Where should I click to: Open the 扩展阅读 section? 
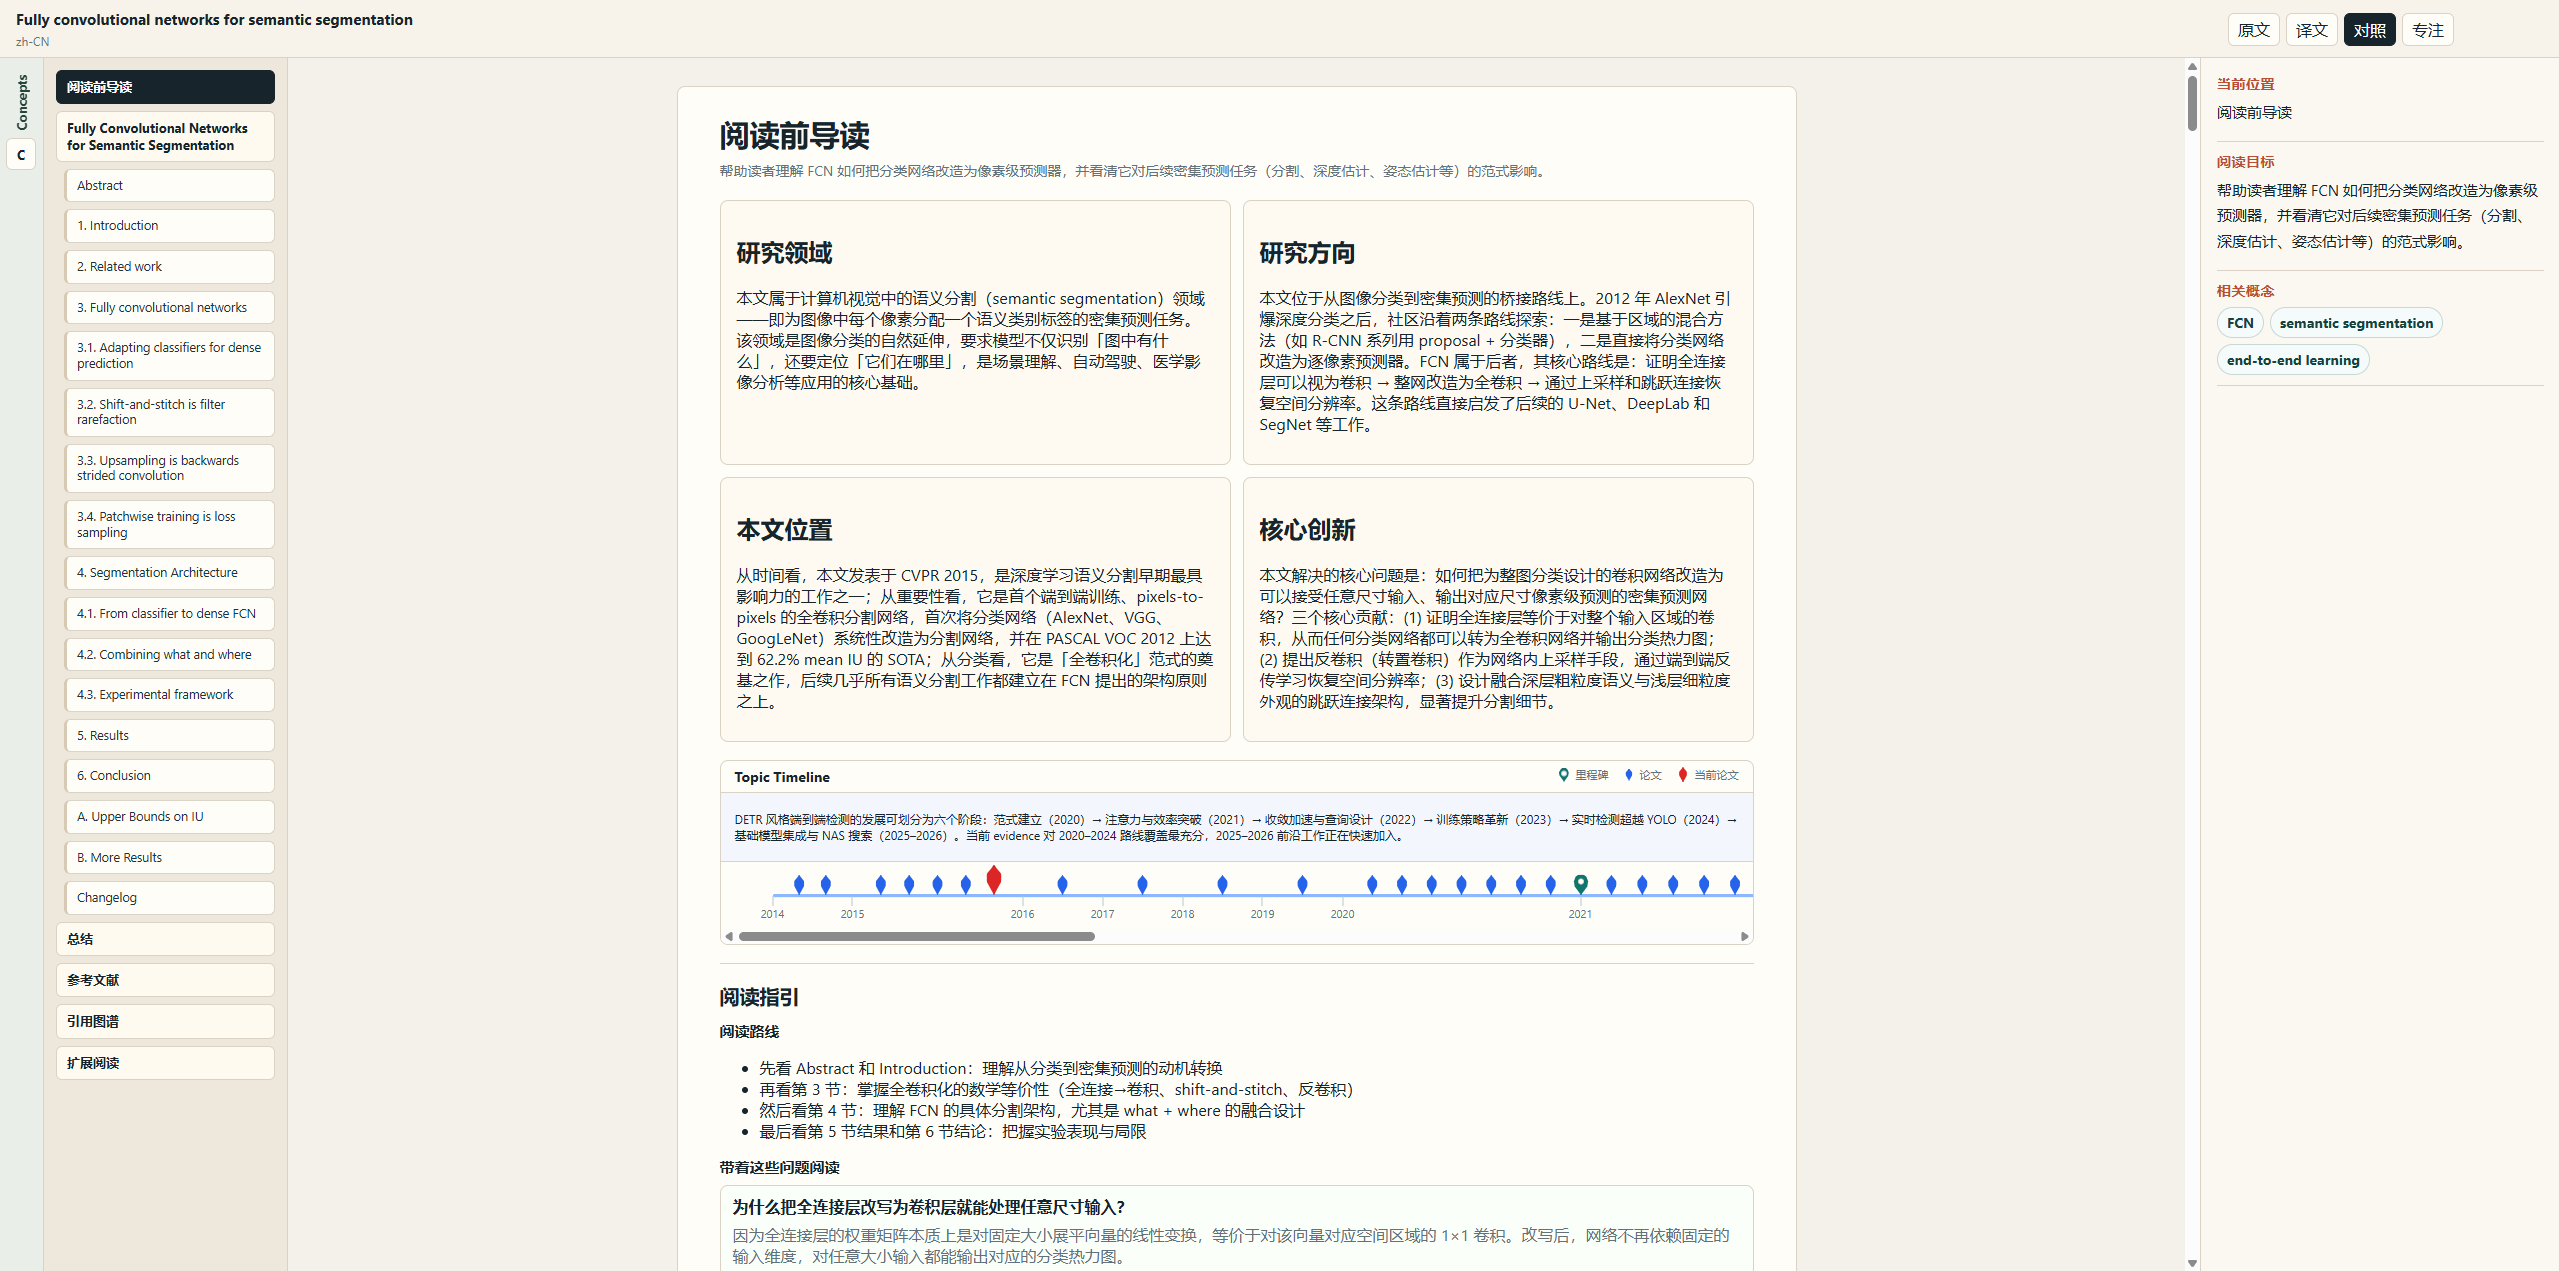[x=165, y=1063]
